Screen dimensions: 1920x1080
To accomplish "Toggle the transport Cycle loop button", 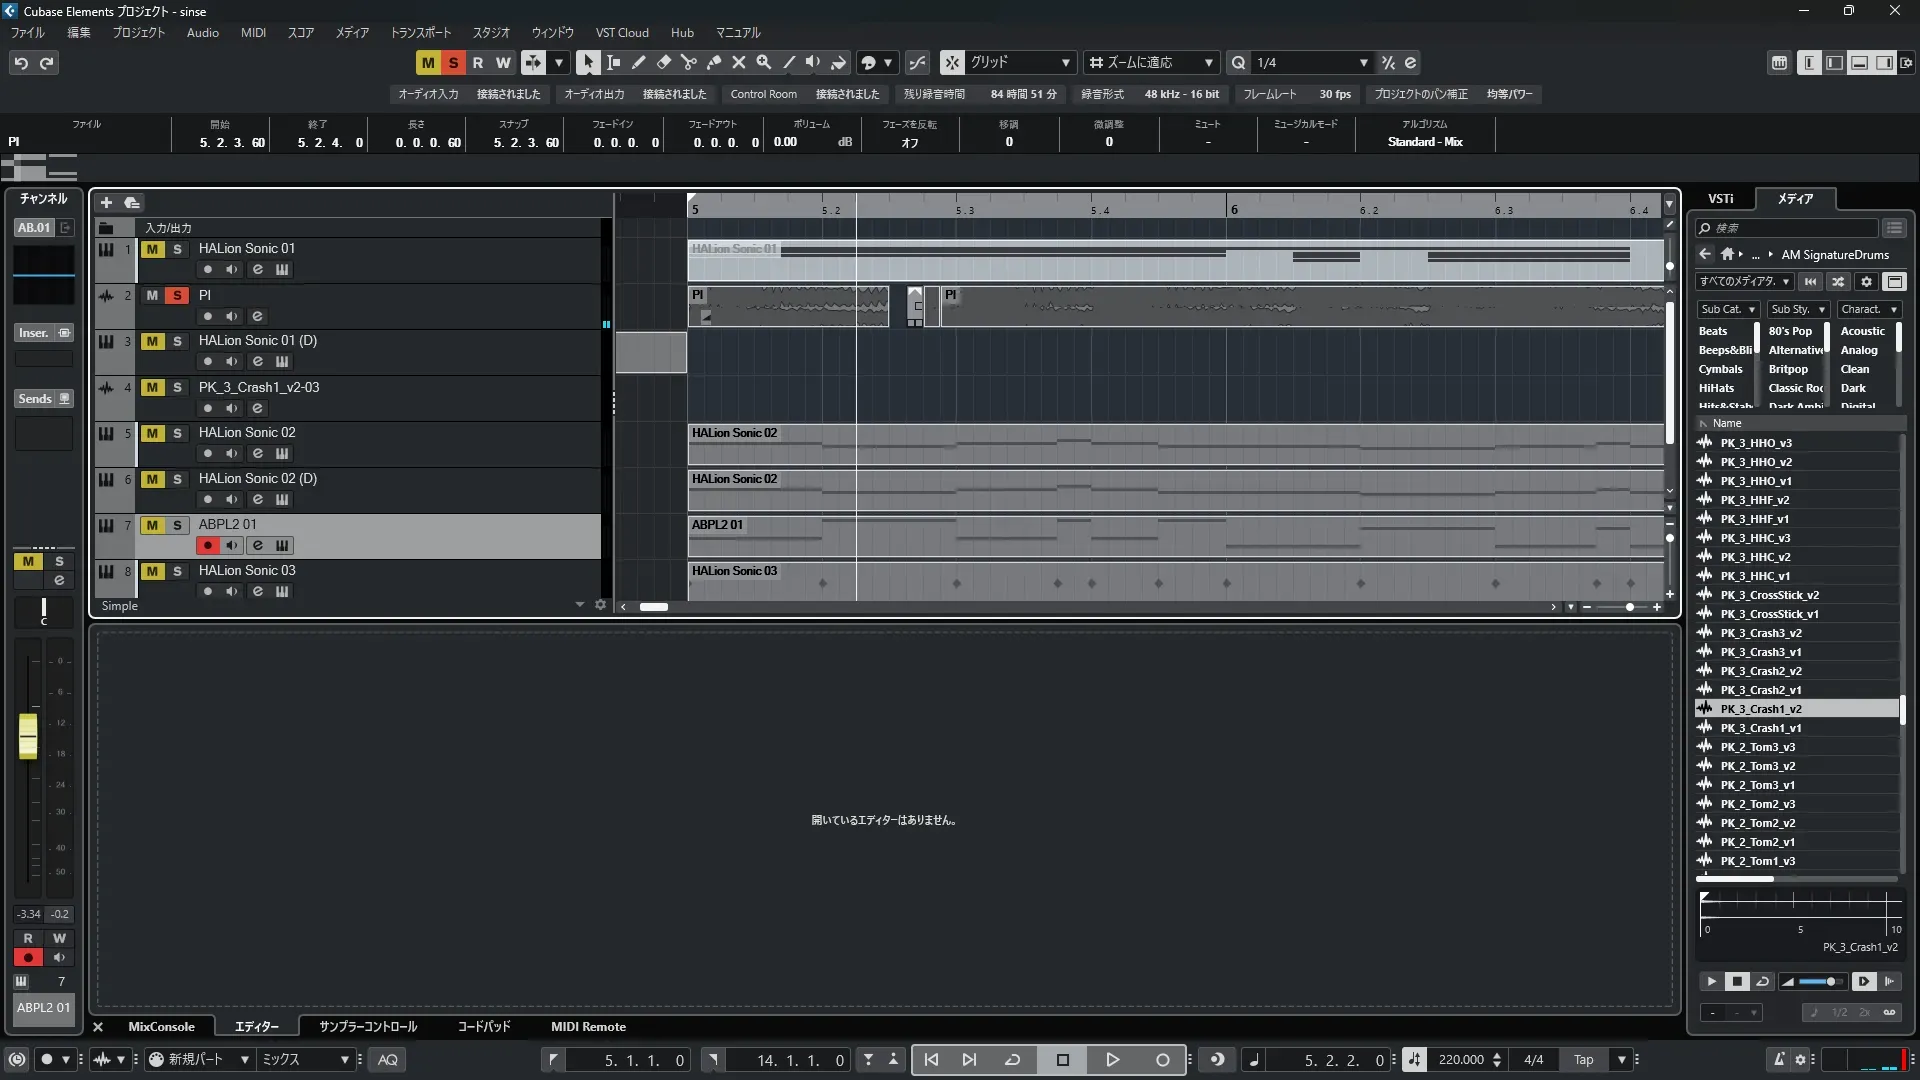I will pyautogui.click(x=1012, y=1060).
